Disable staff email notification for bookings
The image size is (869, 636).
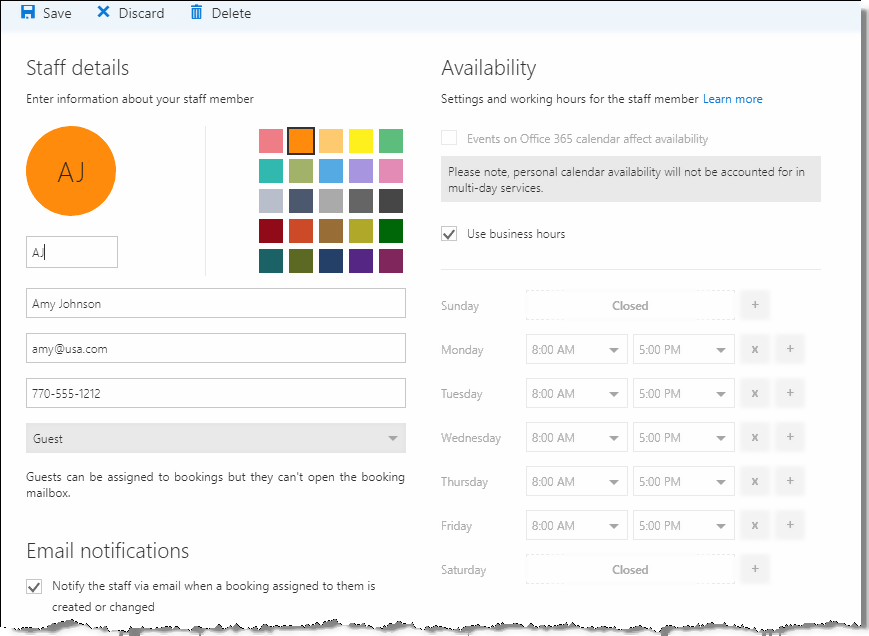[34, 587]
